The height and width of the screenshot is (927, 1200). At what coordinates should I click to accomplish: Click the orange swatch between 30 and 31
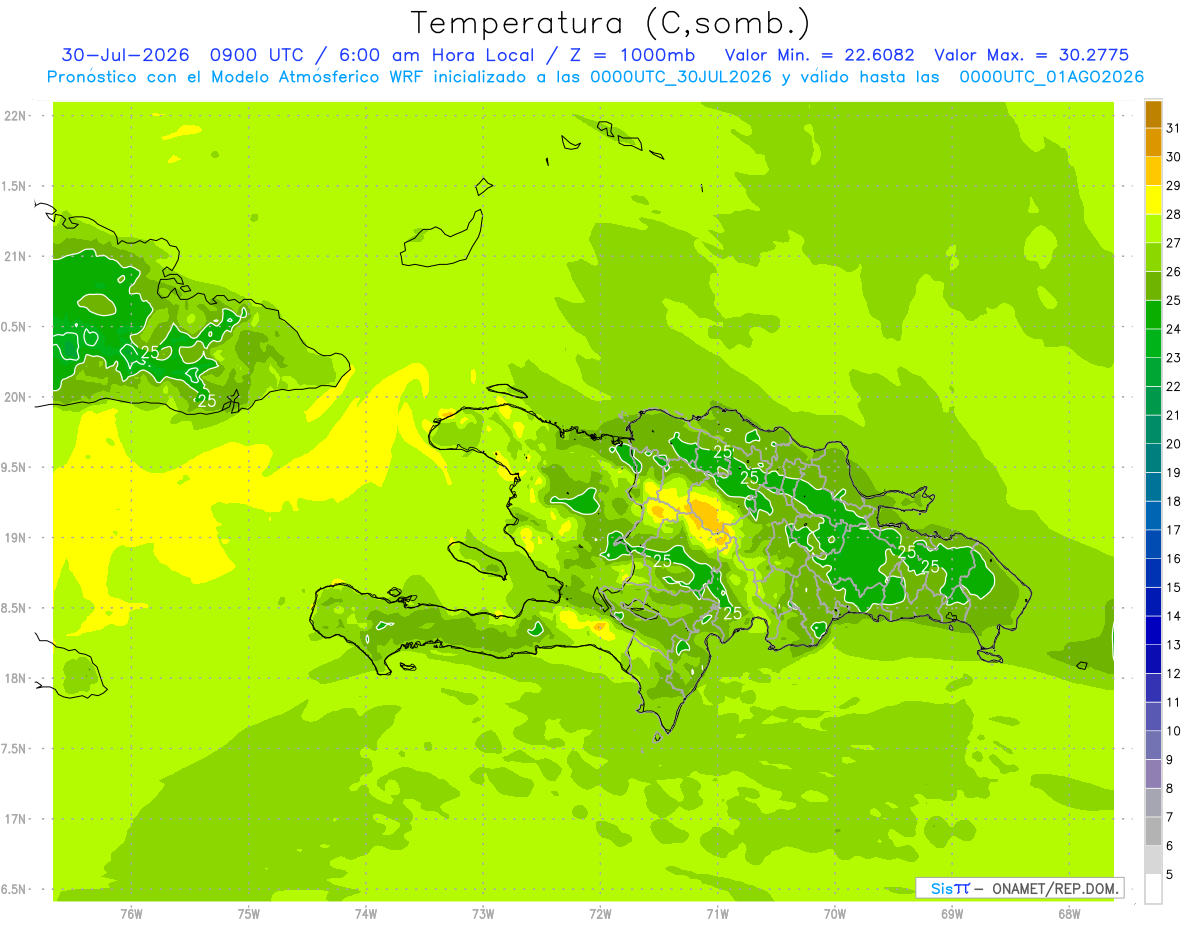pos(1153,143)
